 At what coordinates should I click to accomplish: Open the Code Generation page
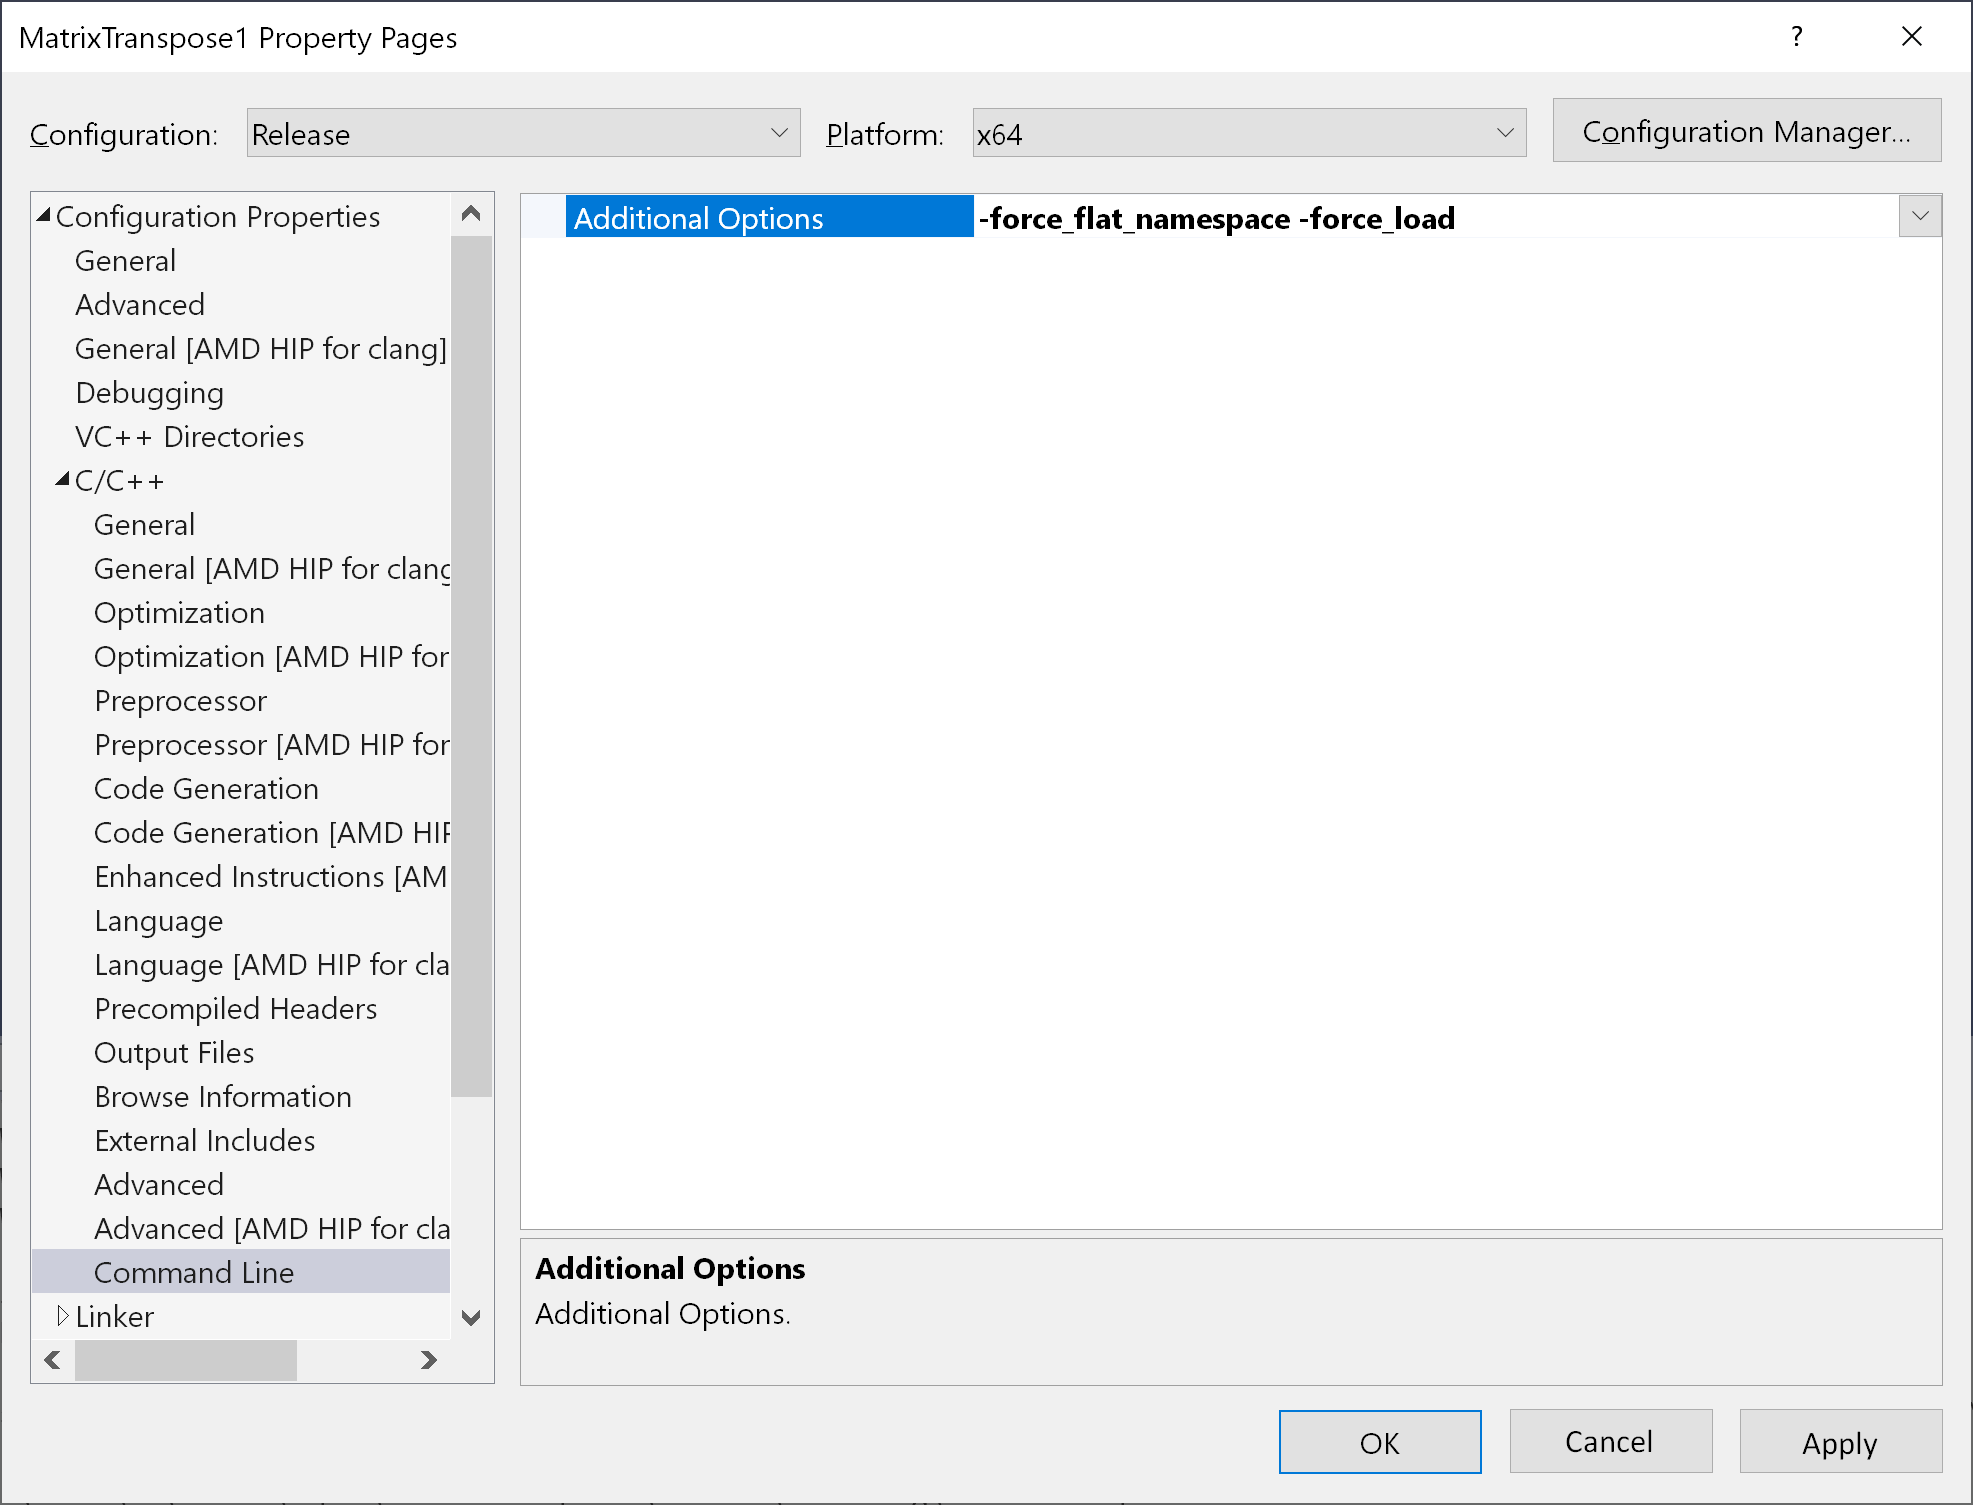[x=206, y=789]
